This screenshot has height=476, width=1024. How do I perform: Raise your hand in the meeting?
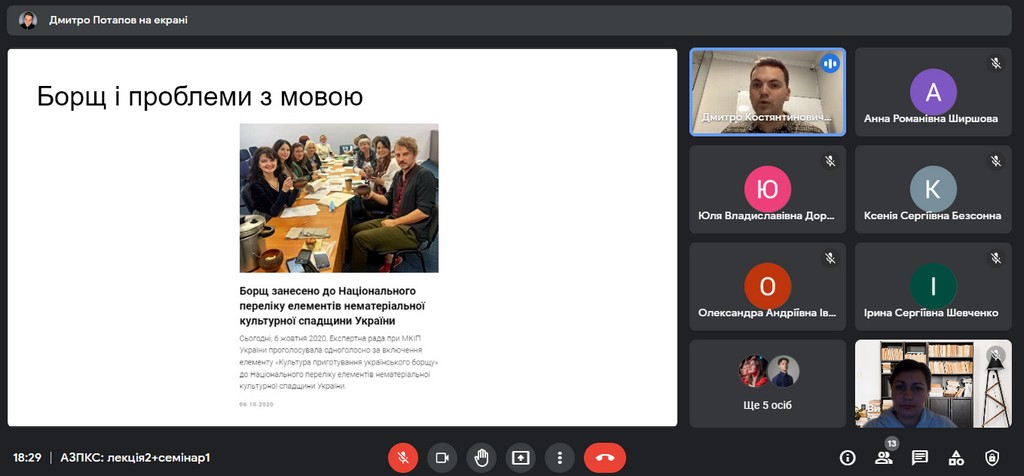[481, 458]
